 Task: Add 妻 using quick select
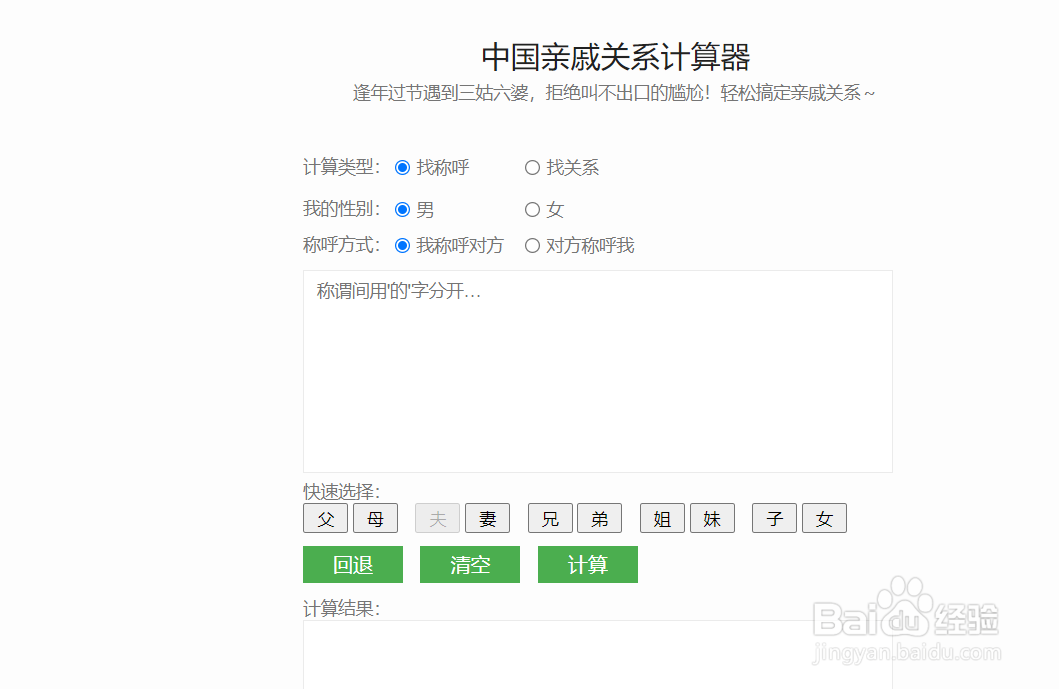[x=487, y=518]
